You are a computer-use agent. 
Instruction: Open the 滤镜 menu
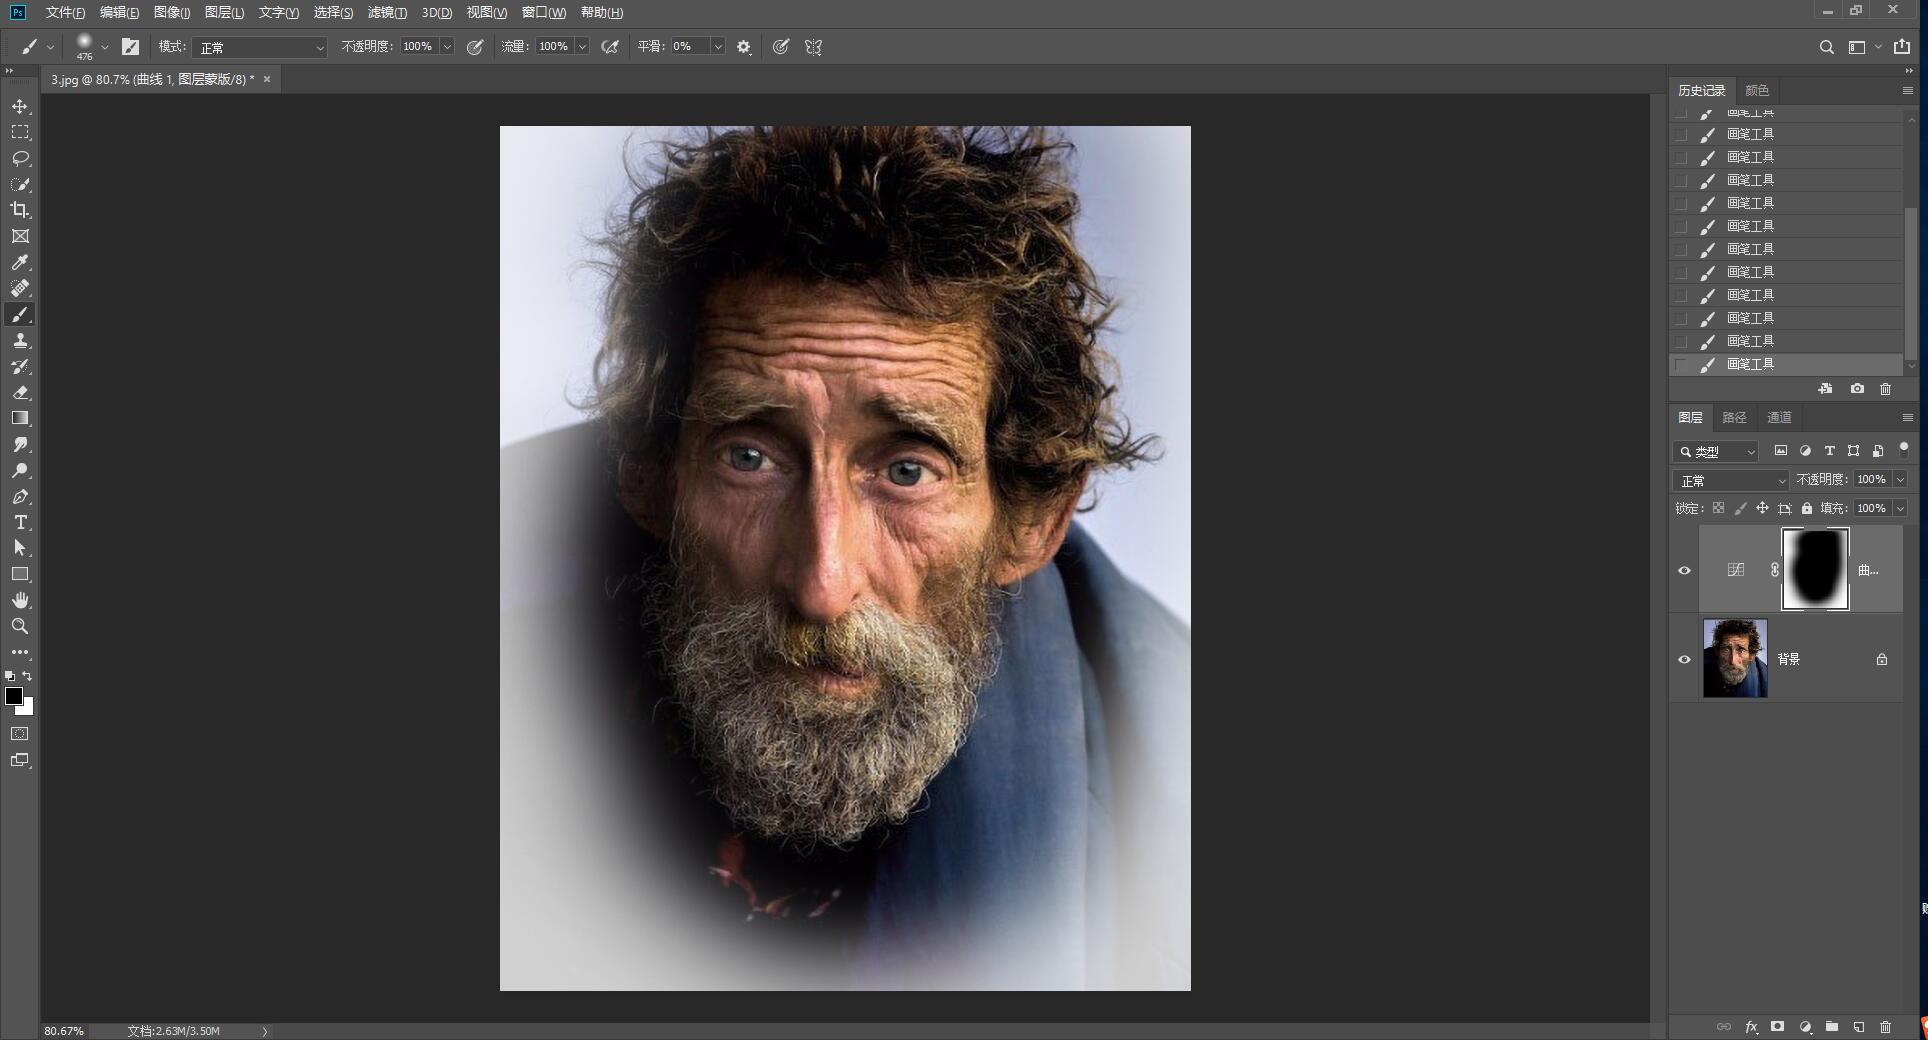[387, 12]
